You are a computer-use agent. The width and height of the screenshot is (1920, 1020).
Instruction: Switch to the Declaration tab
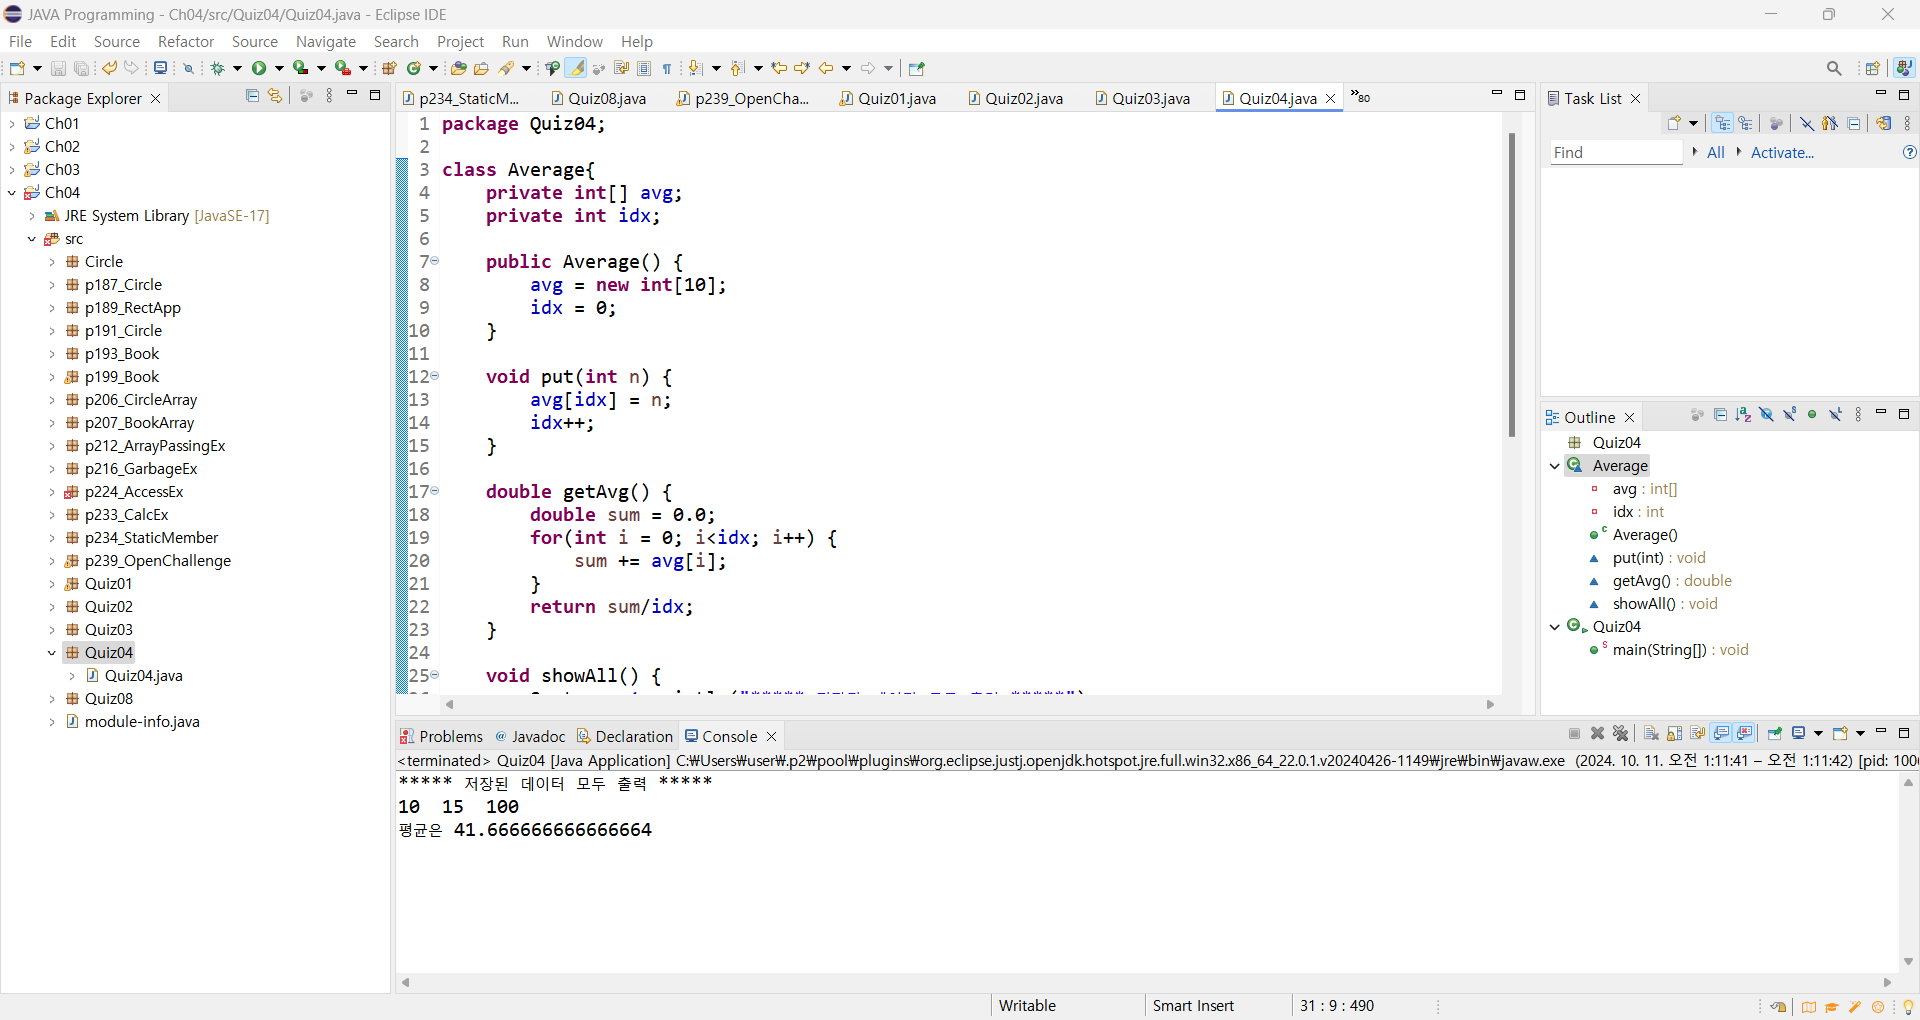click(625, 736)
